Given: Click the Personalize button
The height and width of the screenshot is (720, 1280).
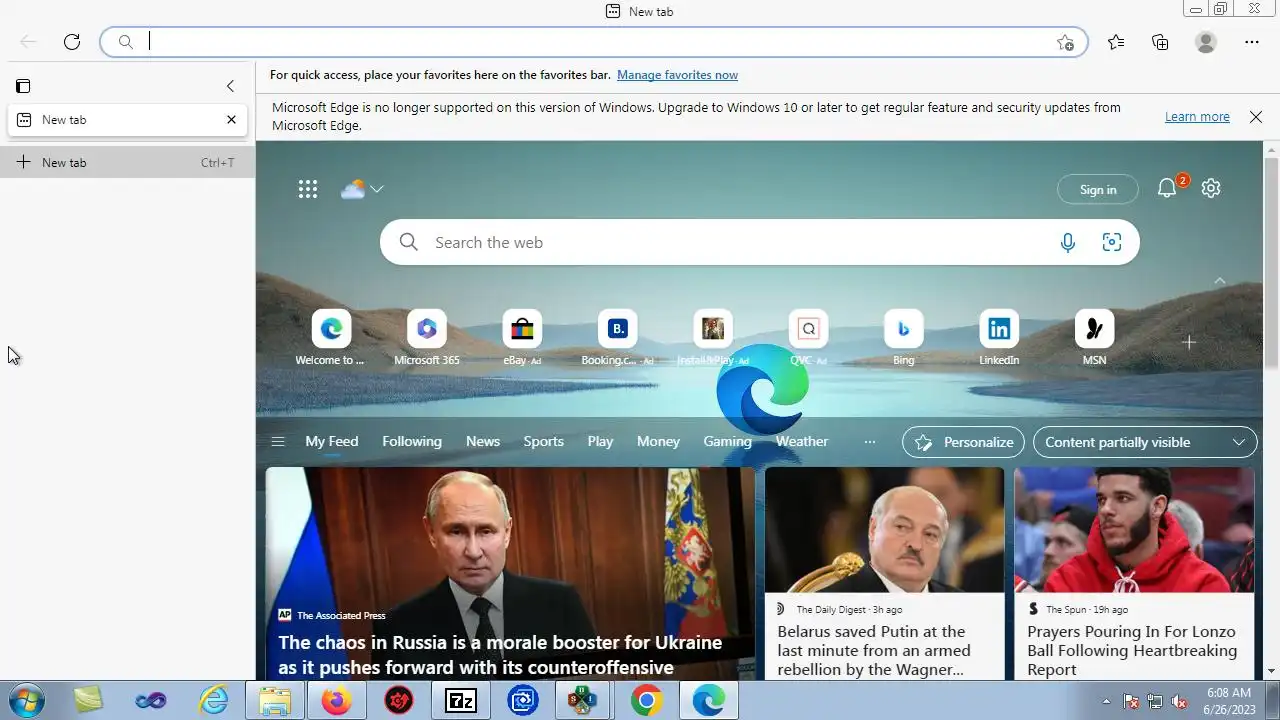Looking at the screenshot, I should click(964, 442).
